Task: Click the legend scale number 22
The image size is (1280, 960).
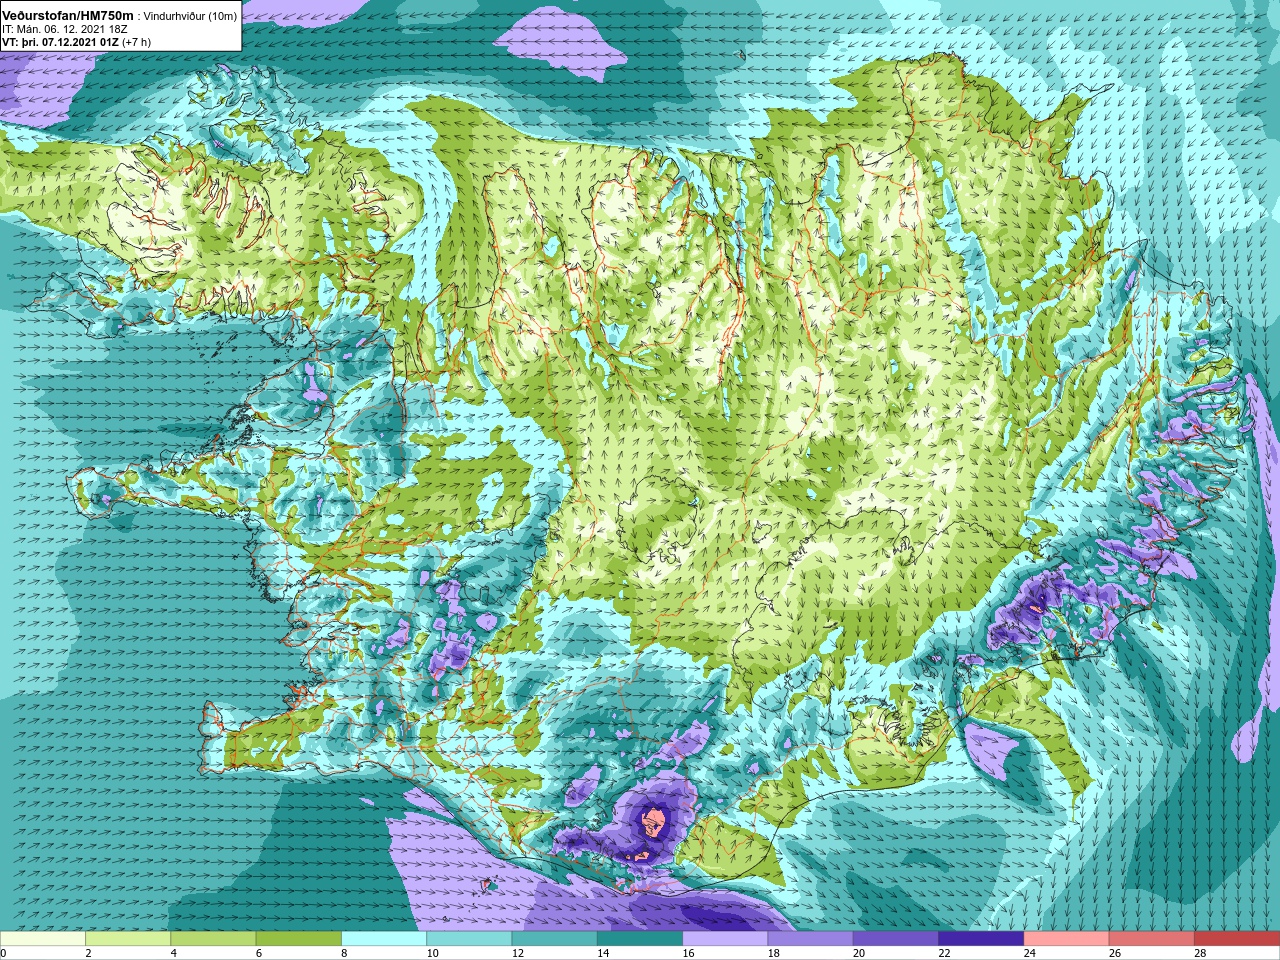Action: tap(944, 953)
